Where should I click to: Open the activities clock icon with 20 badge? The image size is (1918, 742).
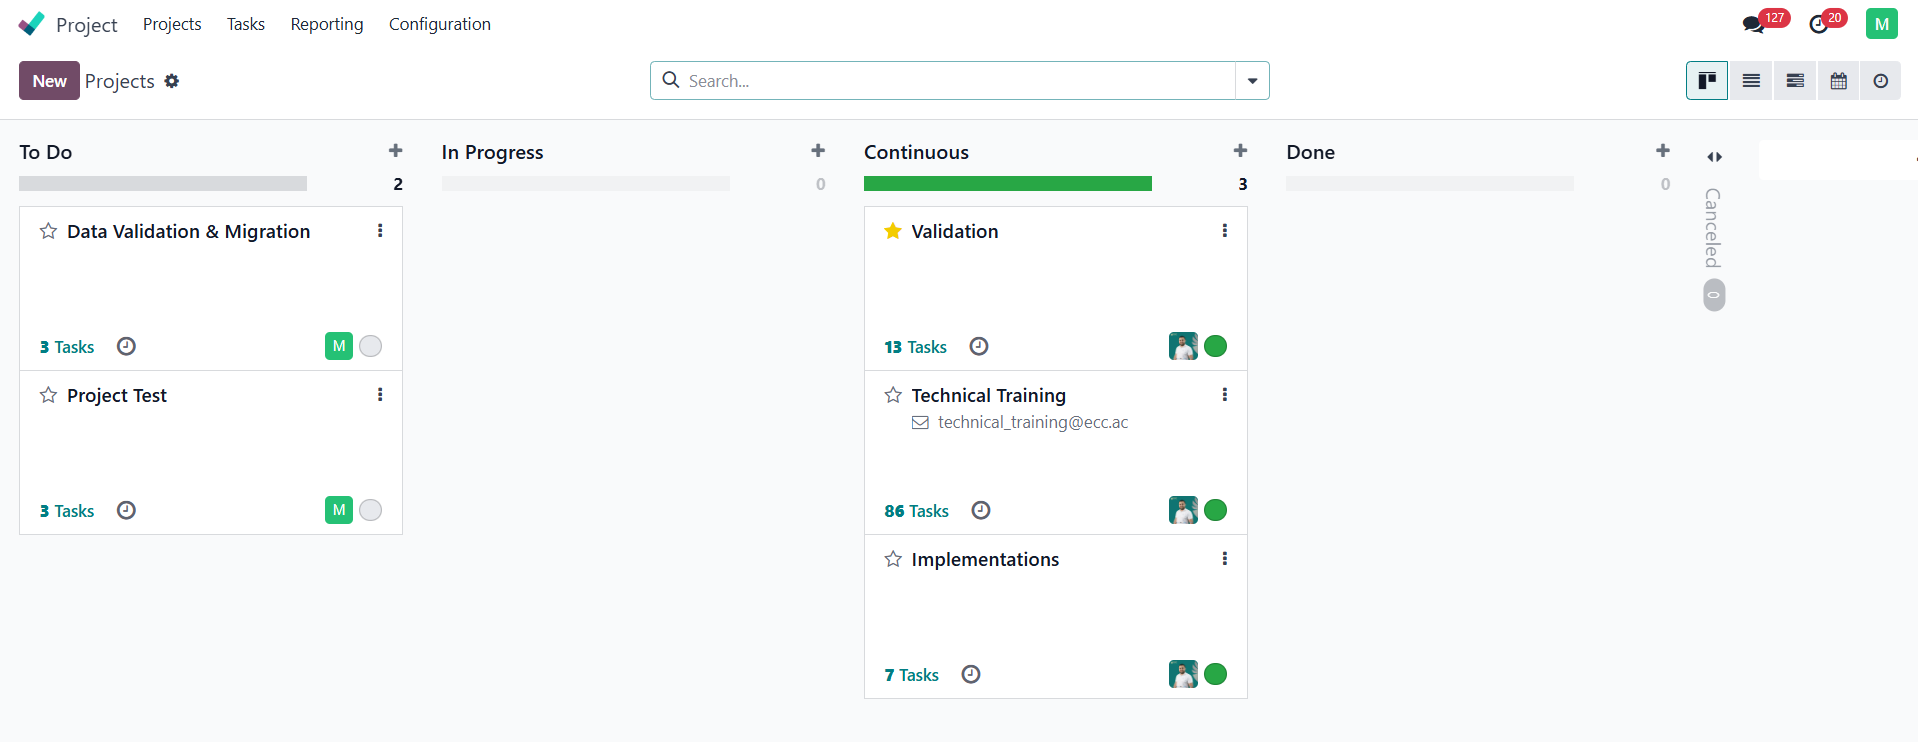[x=1819, y=24]
